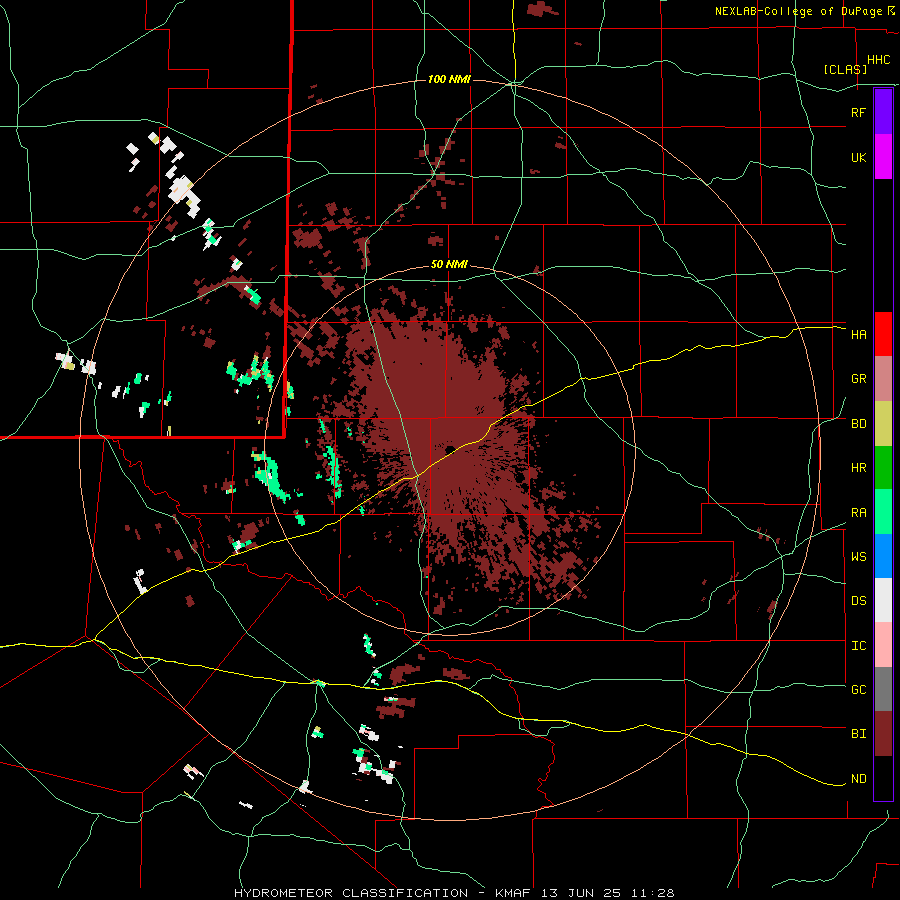The image size is (900, 900).
Task: Click the pink IC ice crystals swatch
Action: click(x=883, y=645)
